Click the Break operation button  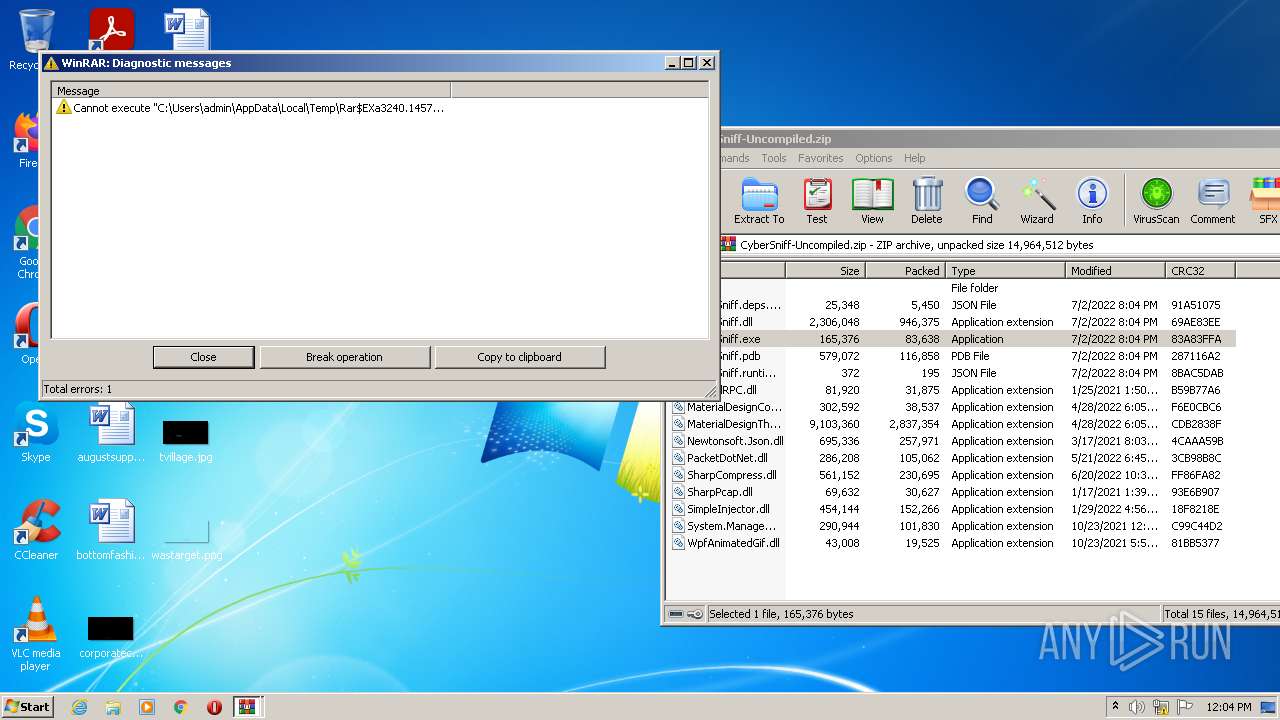(x=344, y=357)
